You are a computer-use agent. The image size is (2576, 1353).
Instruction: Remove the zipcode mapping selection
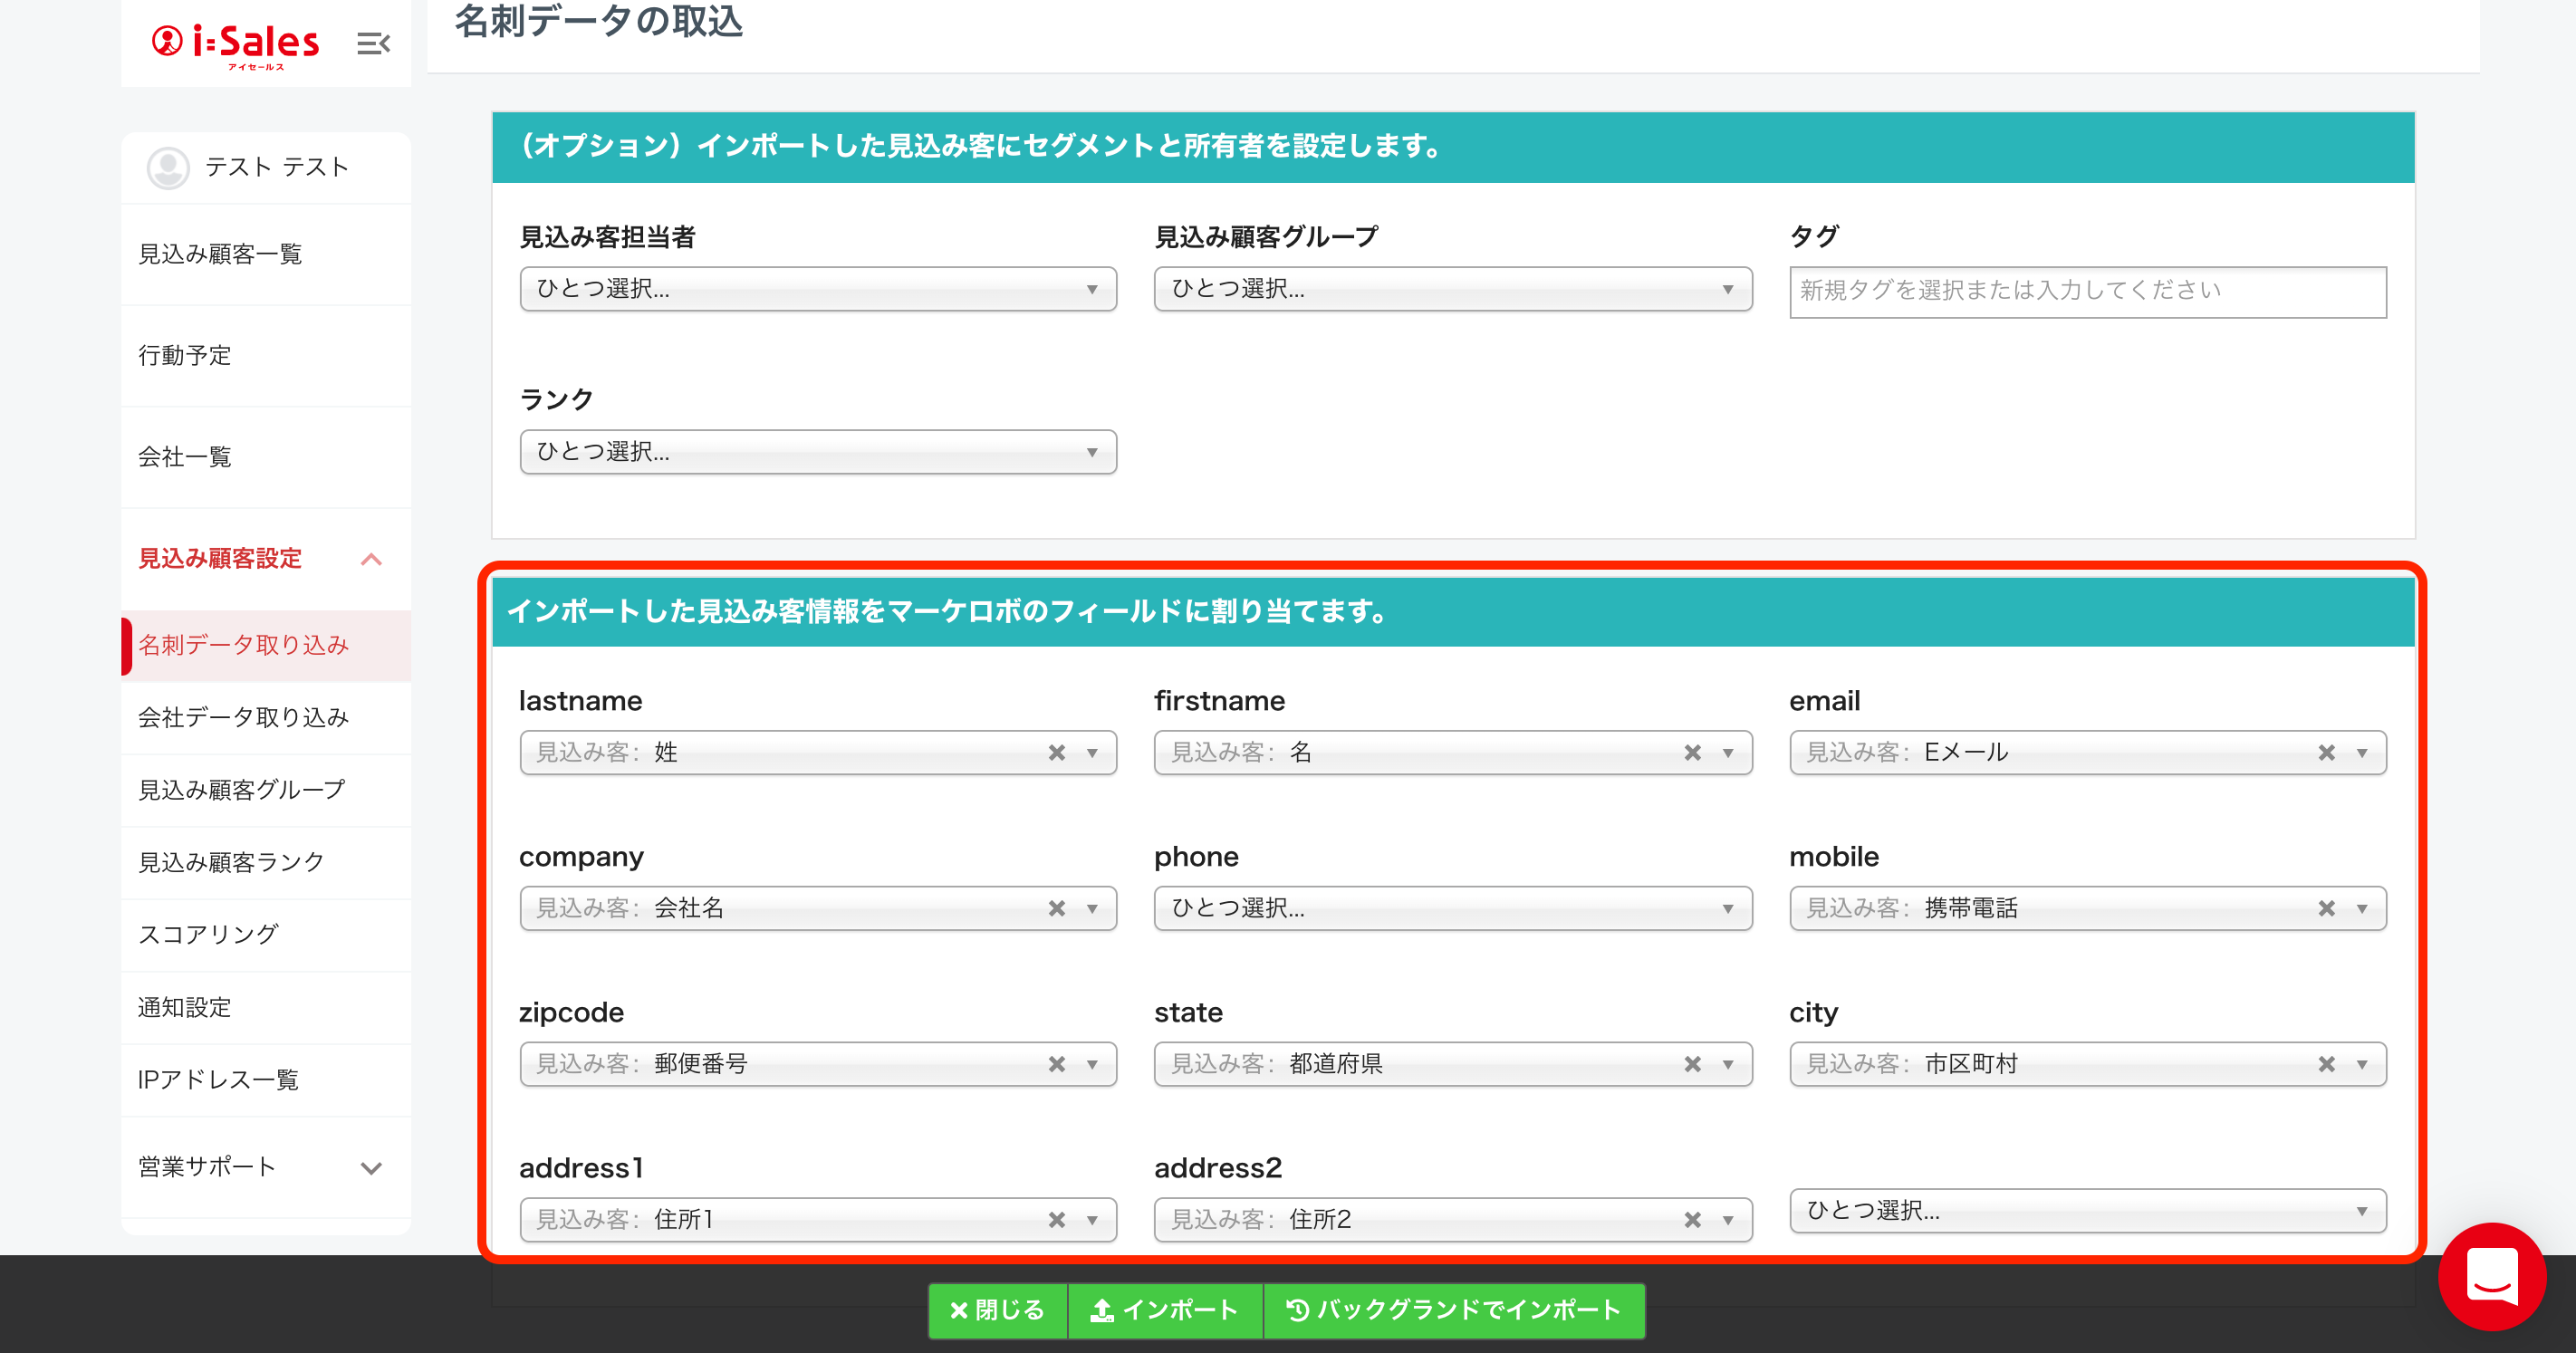click(x=1056, y=1064)
